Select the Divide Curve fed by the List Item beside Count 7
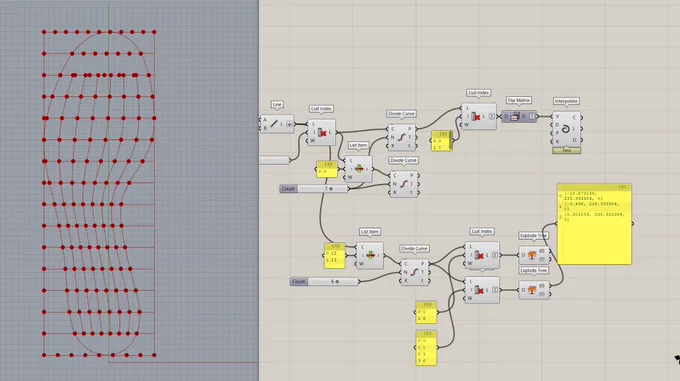 [x=404, y=184]
